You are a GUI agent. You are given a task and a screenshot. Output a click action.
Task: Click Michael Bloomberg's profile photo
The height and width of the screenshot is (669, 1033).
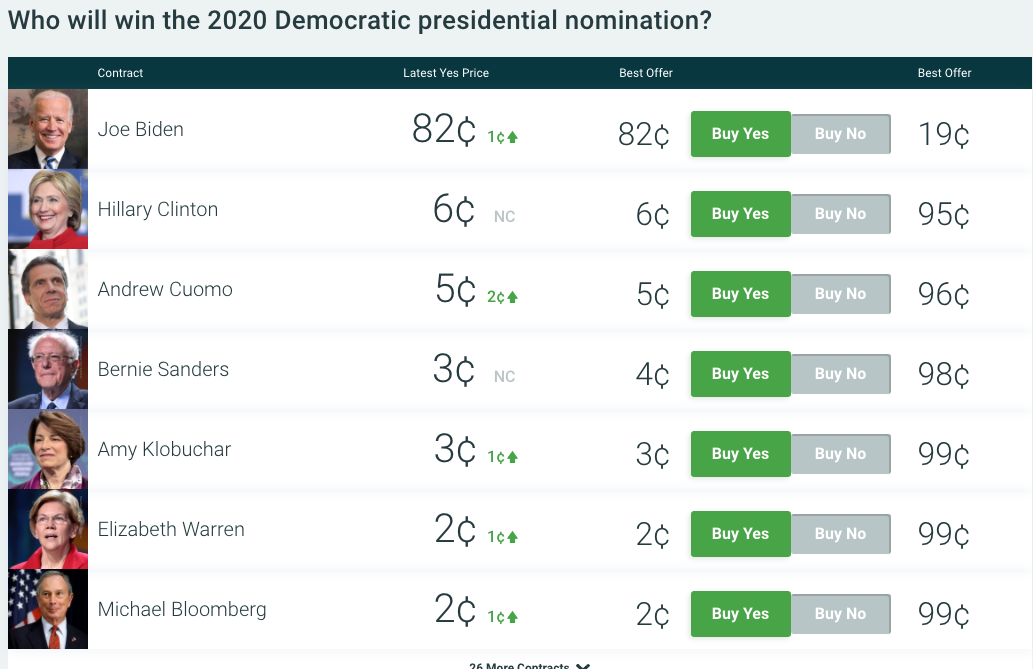click(x=47, y=609)
